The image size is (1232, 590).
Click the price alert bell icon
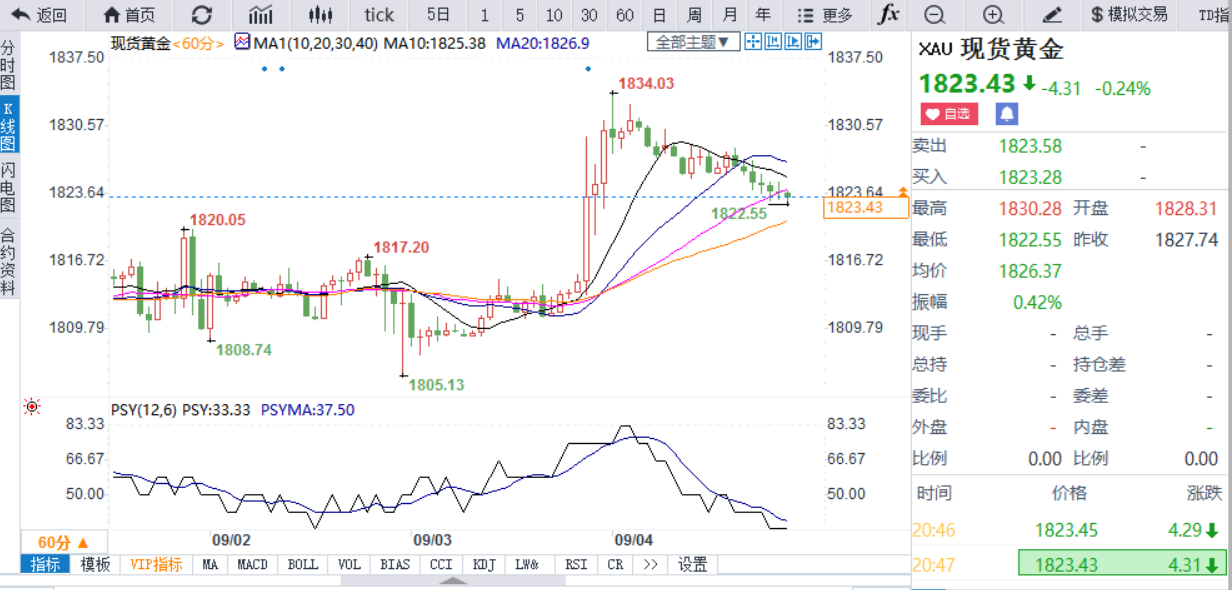[1006, 114]
